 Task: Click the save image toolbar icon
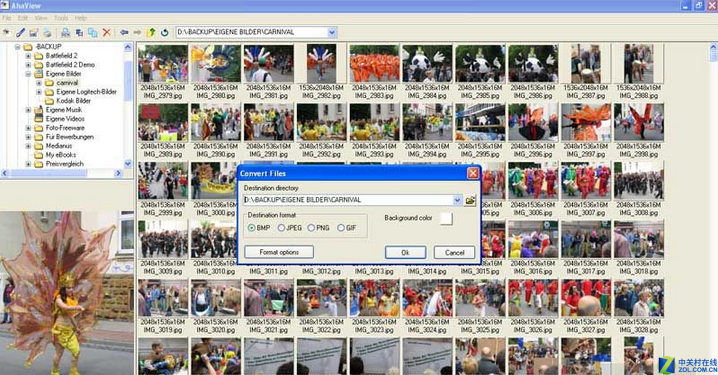coord(34,32)
